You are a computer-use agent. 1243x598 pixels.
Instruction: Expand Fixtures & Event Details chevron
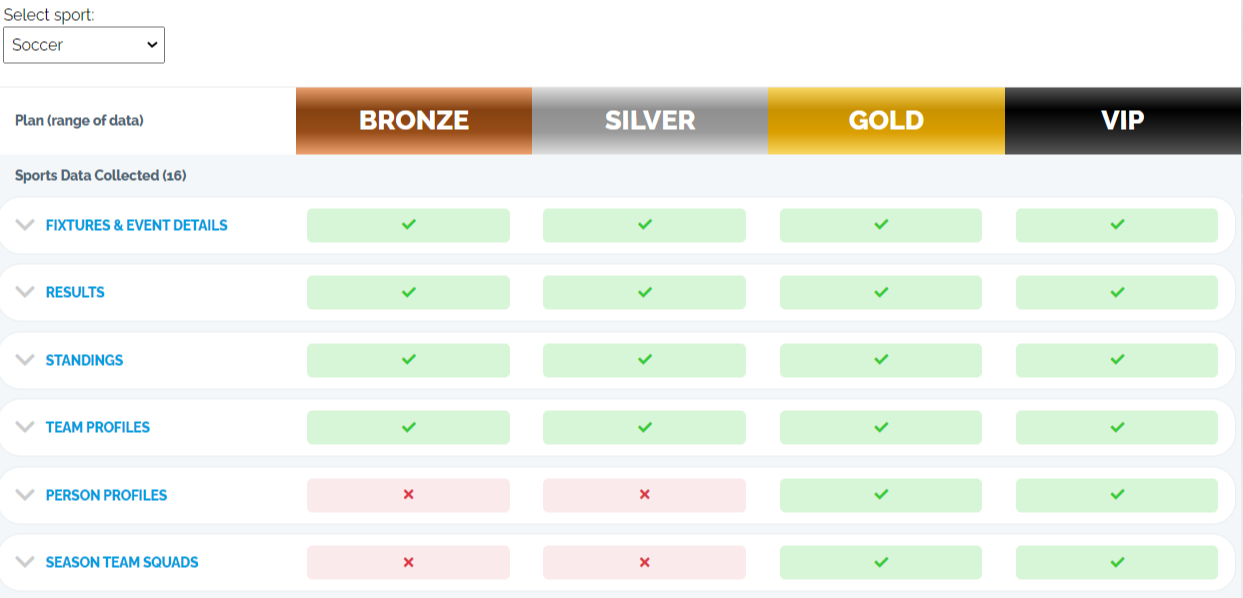click(x=25, y=225)
